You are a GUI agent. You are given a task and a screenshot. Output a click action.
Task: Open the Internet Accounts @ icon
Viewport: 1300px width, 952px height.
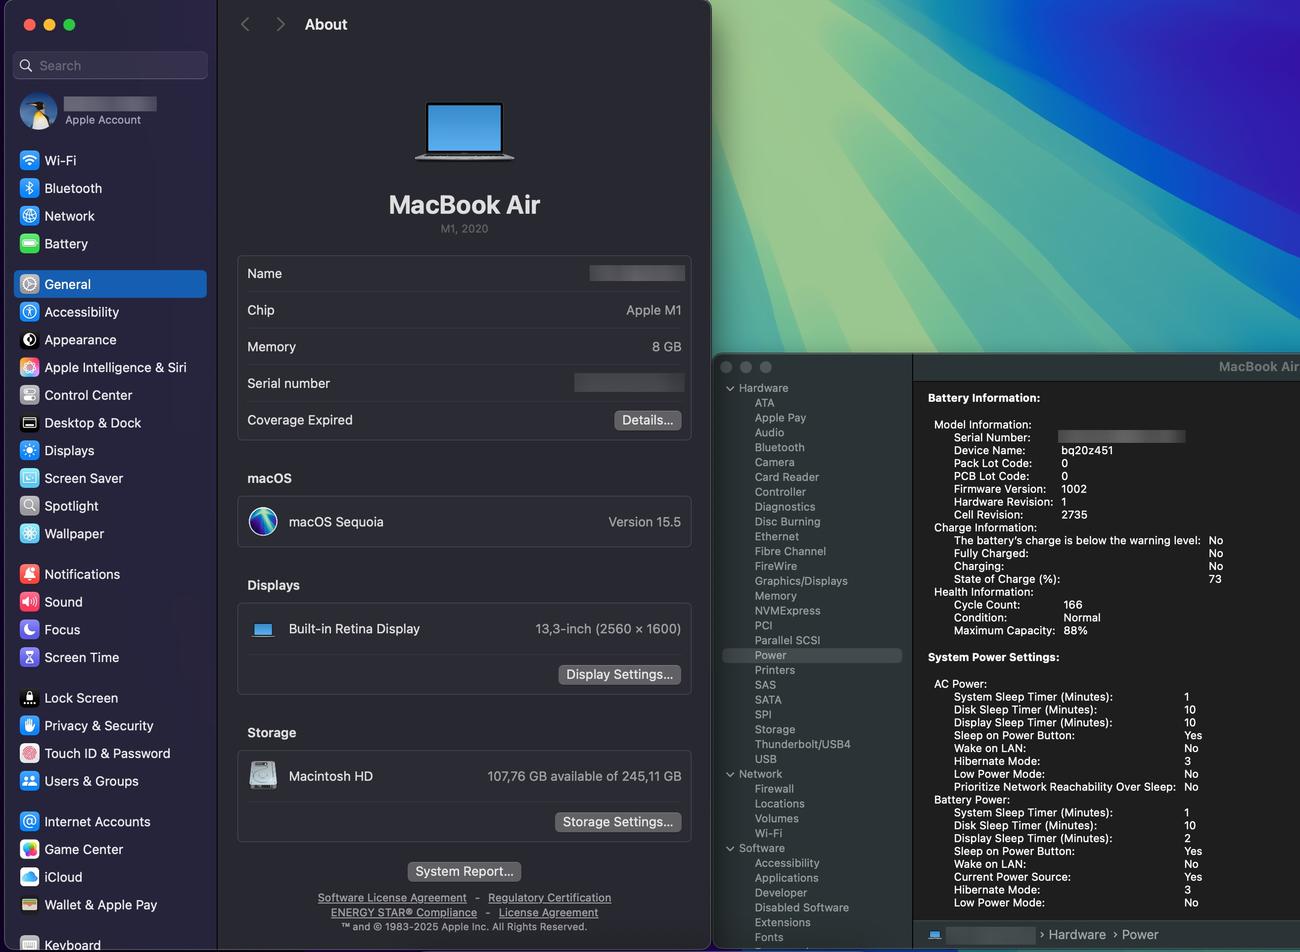[x=30, y=822]
